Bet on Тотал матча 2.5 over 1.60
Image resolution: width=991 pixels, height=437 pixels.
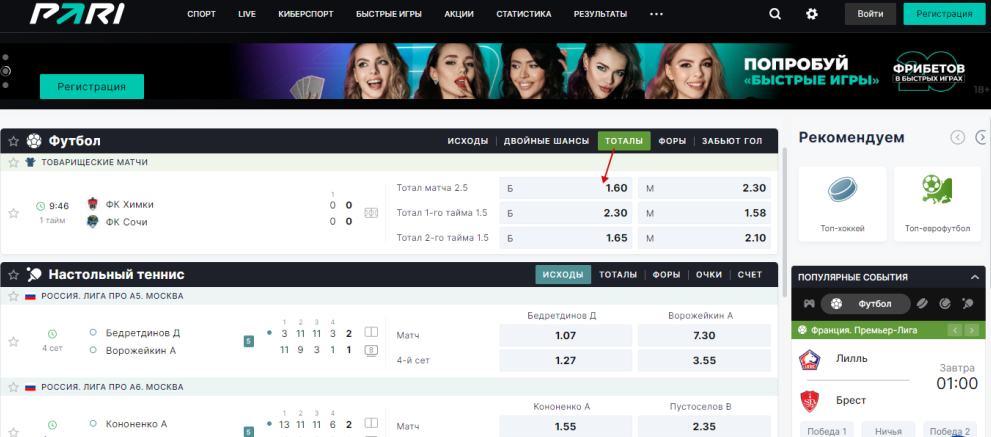567,188
